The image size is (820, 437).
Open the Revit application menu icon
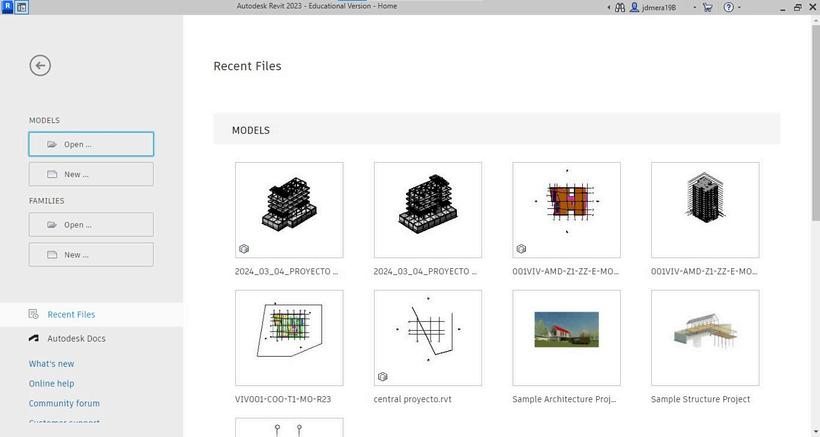(7, 7)
